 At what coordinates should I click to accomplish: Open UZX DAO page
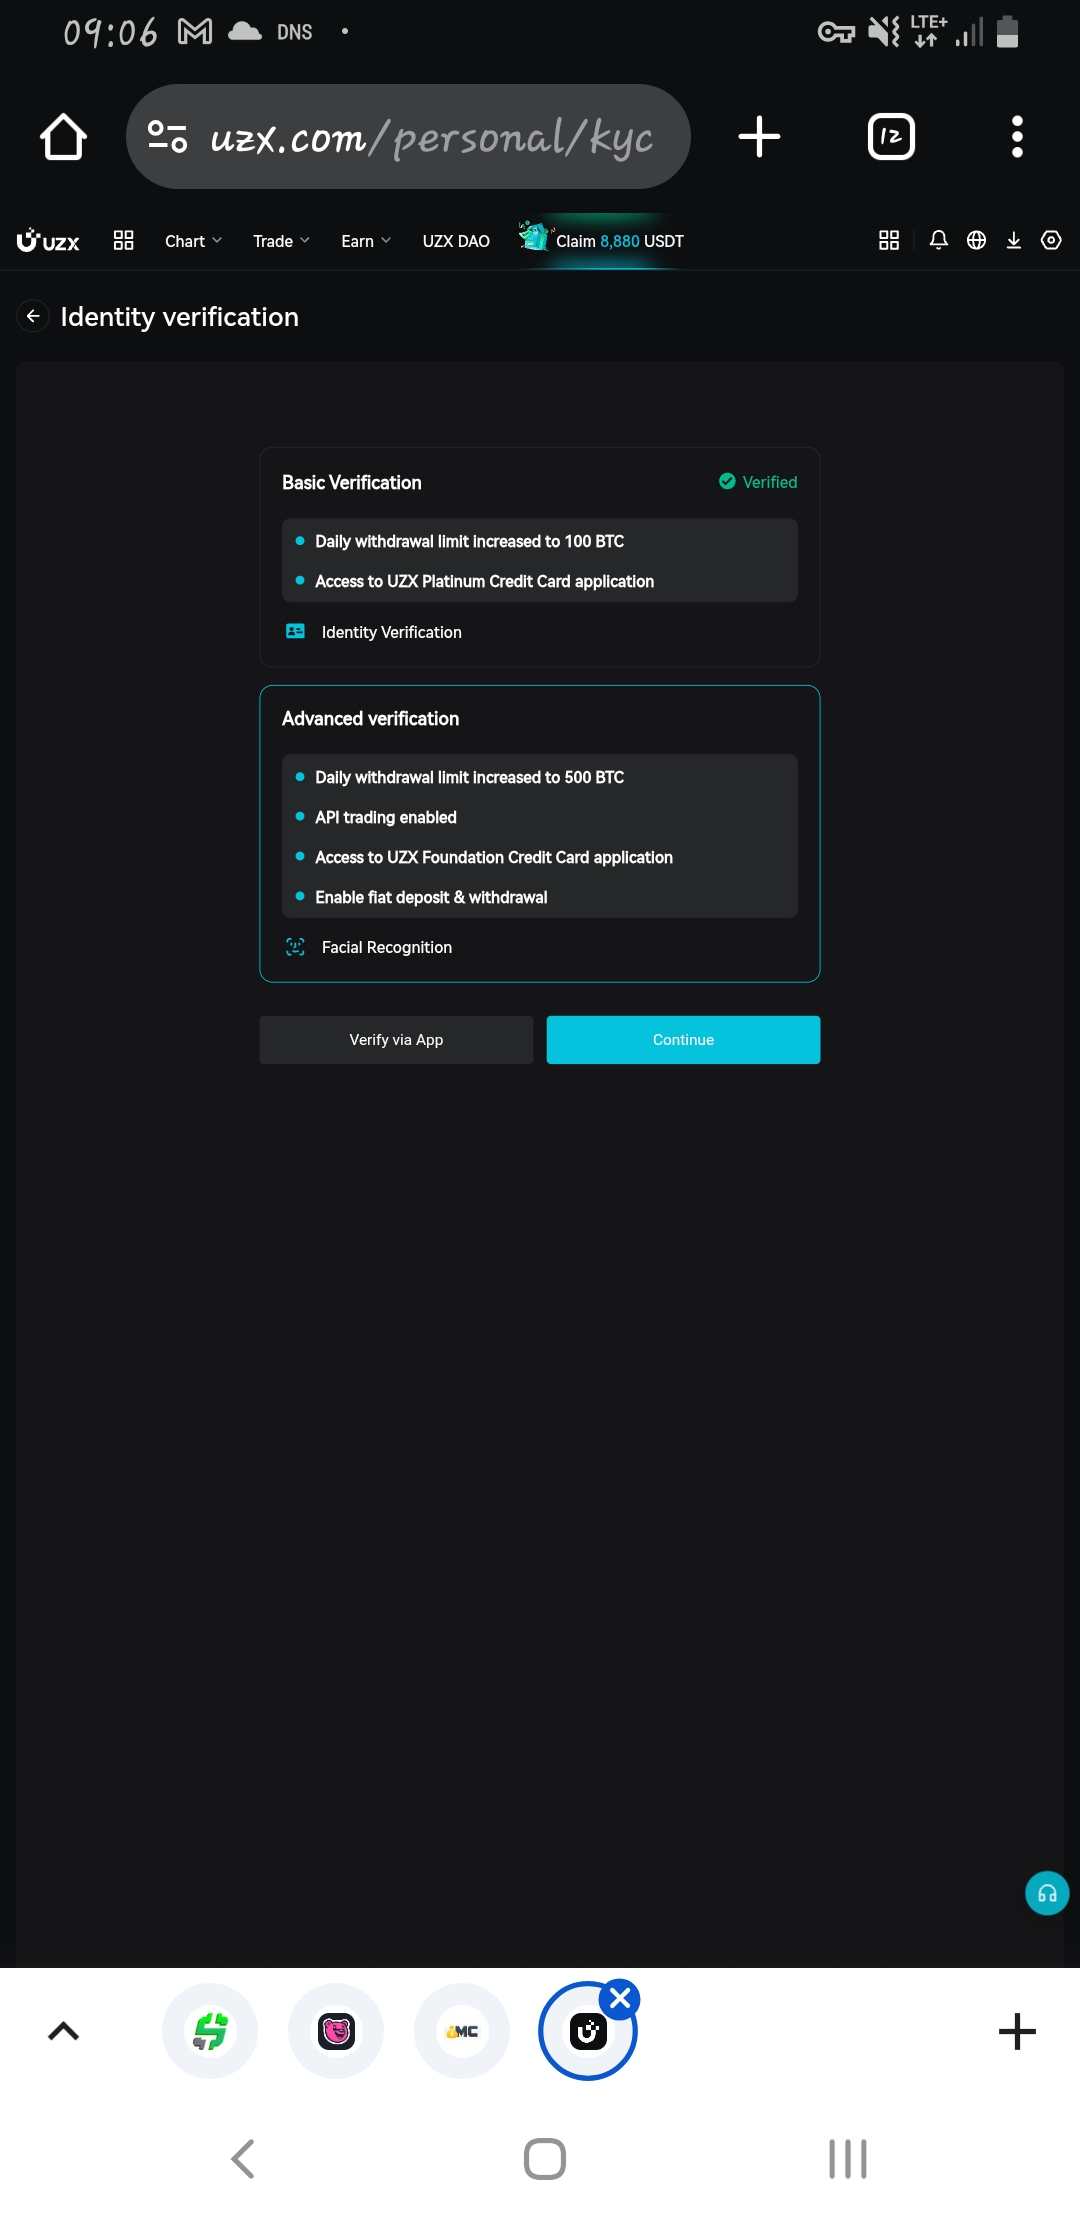coord(456,241)
